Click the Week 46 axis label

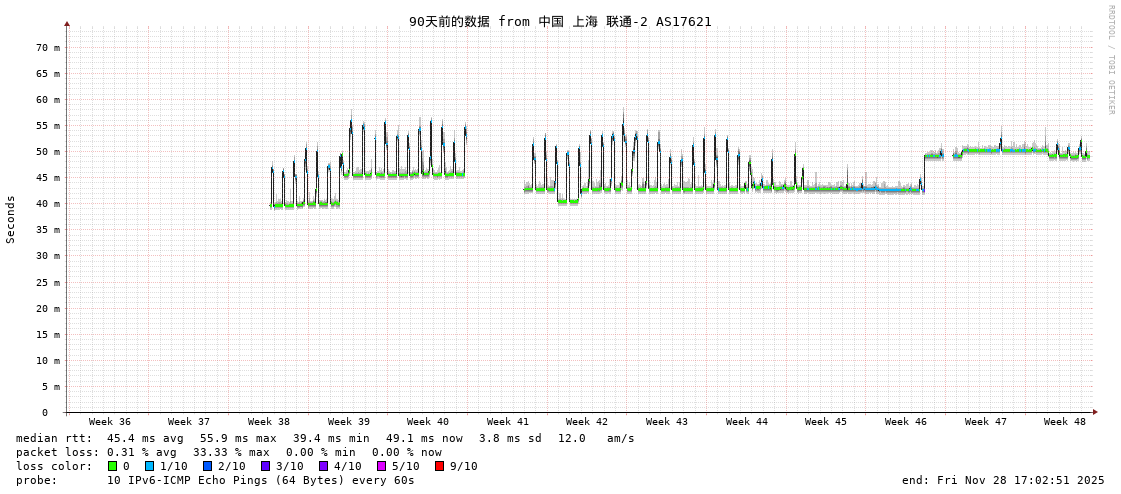click(x=906, y=422)
